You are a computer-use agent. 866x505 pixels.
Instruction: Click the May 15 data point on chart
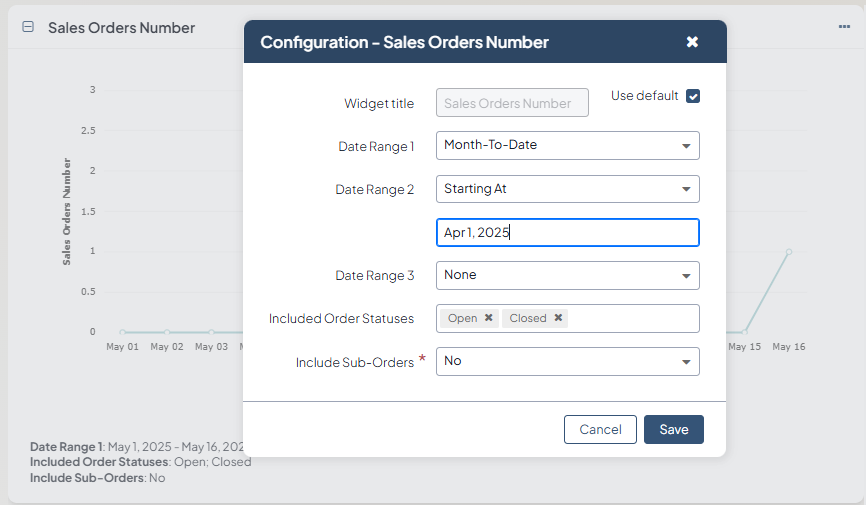click(x=744, y=332)
